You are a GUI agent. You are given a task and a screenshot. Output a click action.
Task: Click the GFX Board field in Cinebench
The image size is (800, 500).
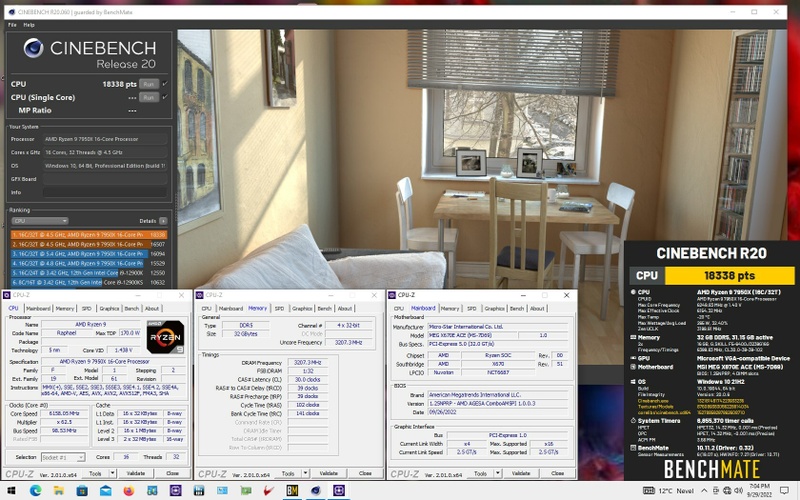pyautogui.click(x=105, y=179)
